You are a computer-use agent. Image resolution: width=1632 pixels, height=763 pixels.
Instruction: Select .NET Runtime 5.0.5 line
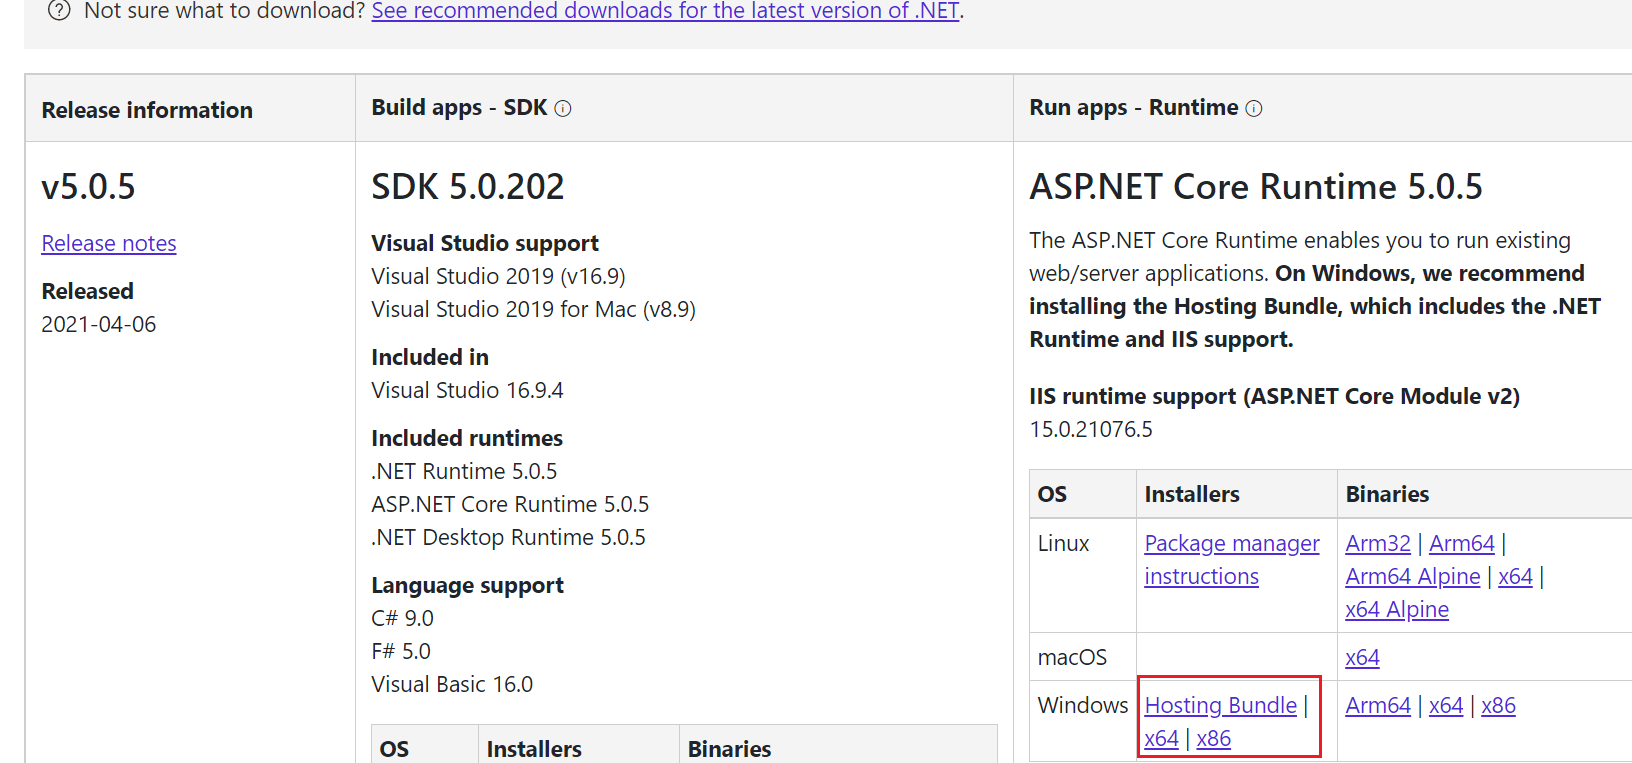click(x=464, y=471)
